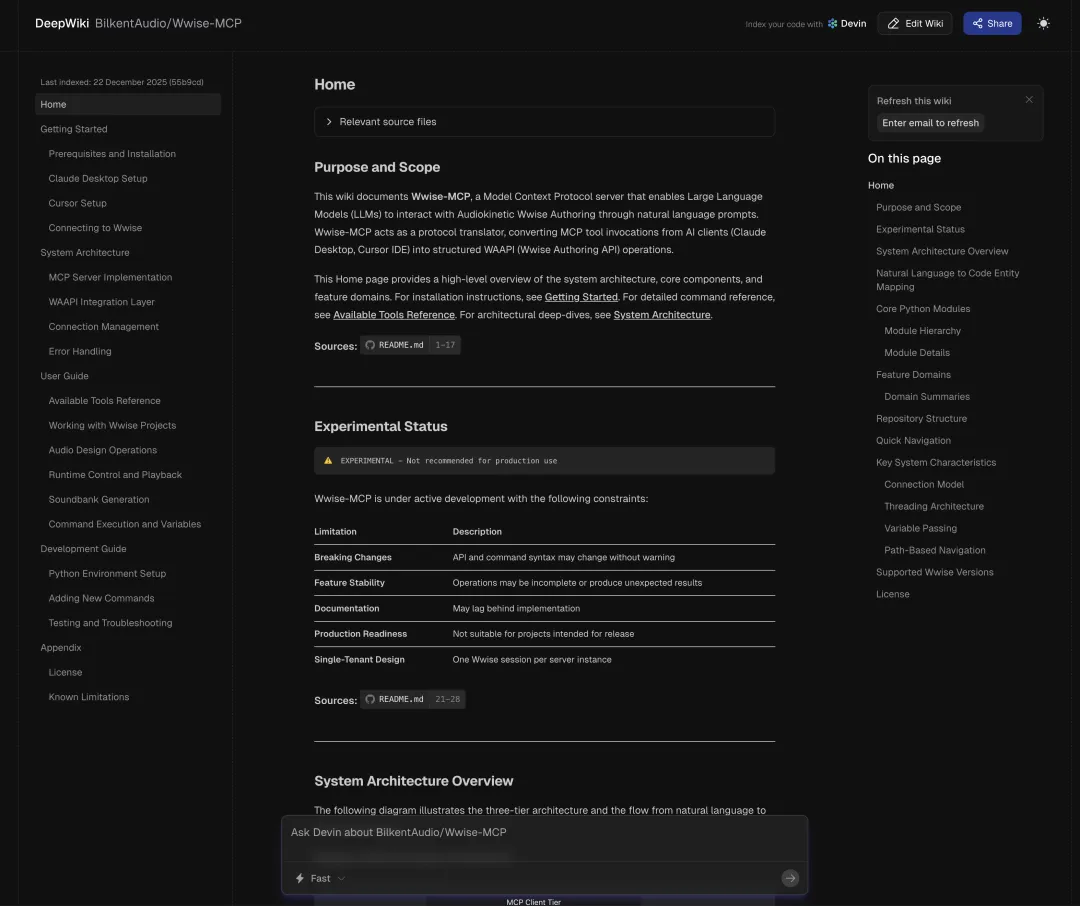Select Home in left sidebar
Image resolution: width=1080 pixels, height=906 pixels.
tap(127, 105)
